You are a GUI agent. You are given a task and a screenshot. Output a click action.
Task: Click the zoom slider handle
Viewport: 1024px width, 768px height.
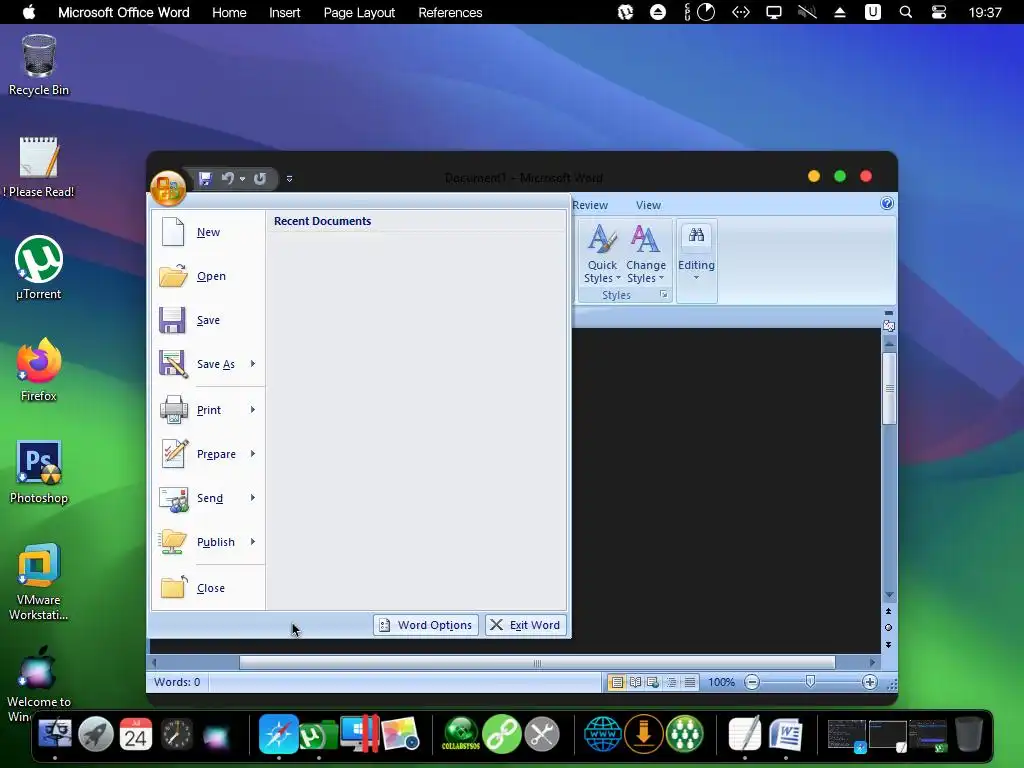[x=810, y=682]
